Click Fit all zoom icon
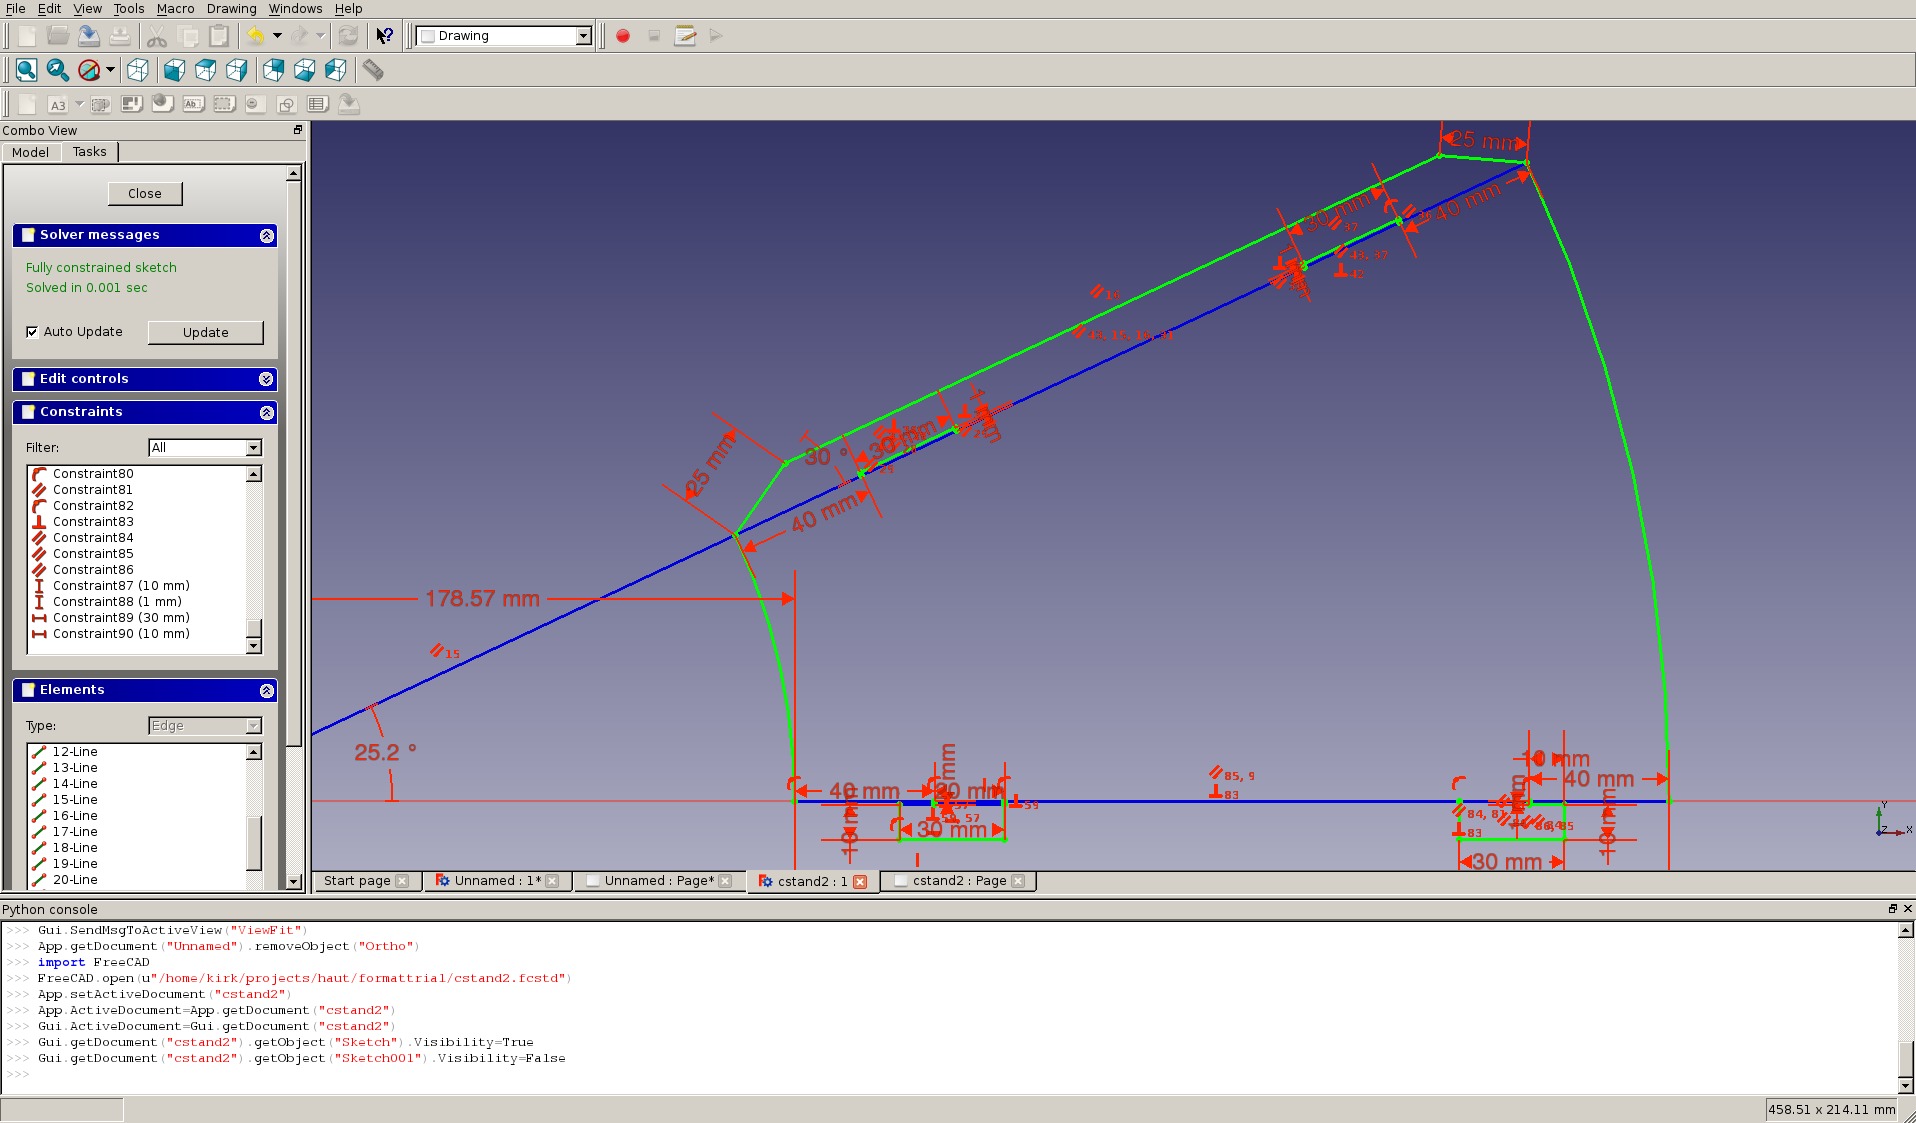The image size is (1916, 1123). [x=27, y=70]
